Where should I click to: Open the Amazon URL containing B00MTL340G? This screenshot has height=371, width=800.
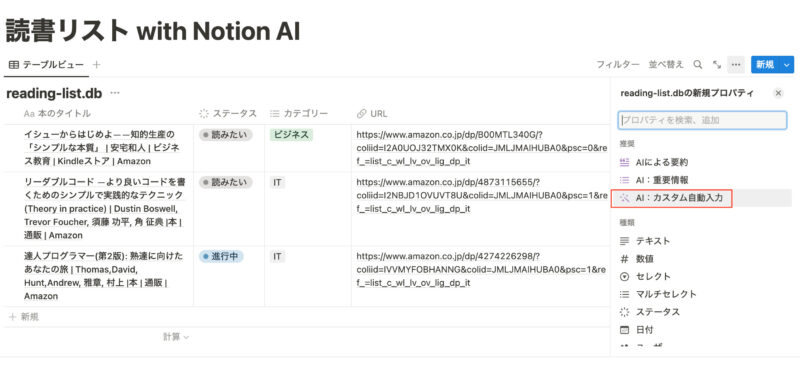(482, 148)
